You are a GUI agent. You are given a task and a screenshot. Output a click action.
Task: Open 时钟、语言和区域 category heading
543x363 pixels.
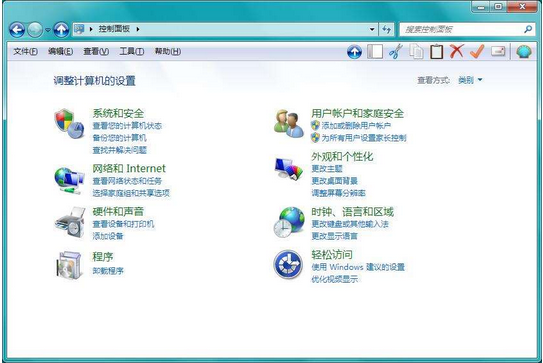[353, 211]
